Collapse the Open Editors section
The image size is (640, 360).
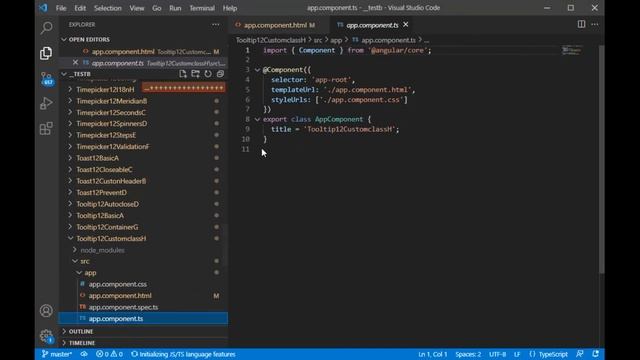[64, 39]
